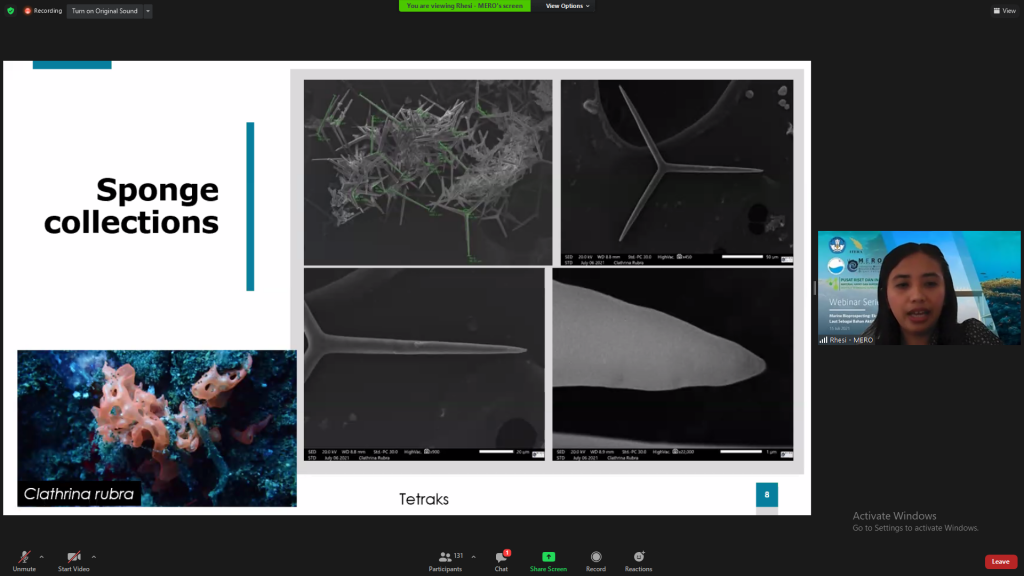The image size is (1024, 576).
Task: Select Rhesi - MERO's video thumbnail
Action: click(919, 287)
